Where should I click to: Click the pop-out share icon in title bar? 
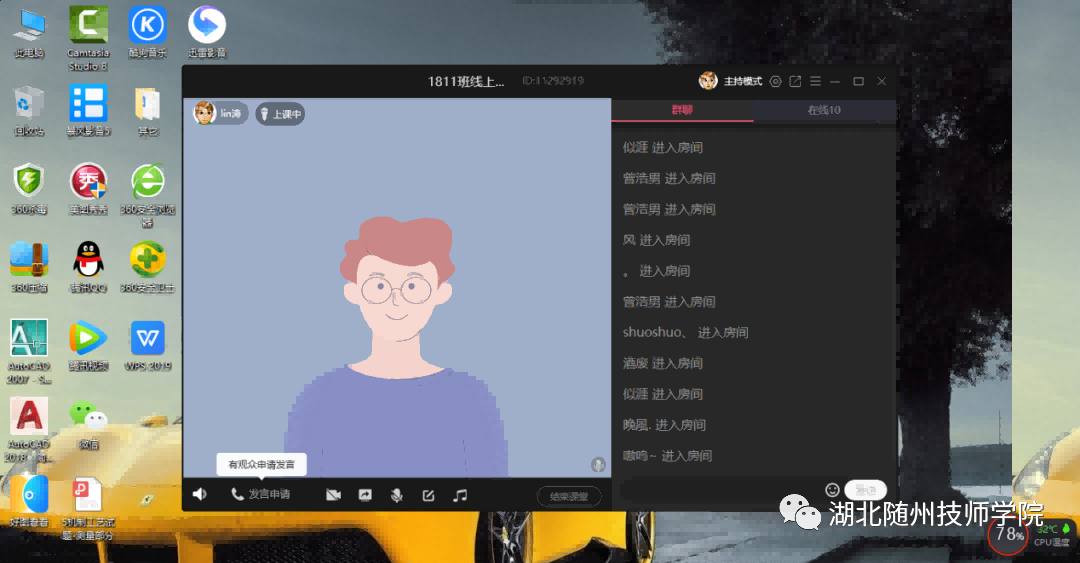(x=795, y=81)
